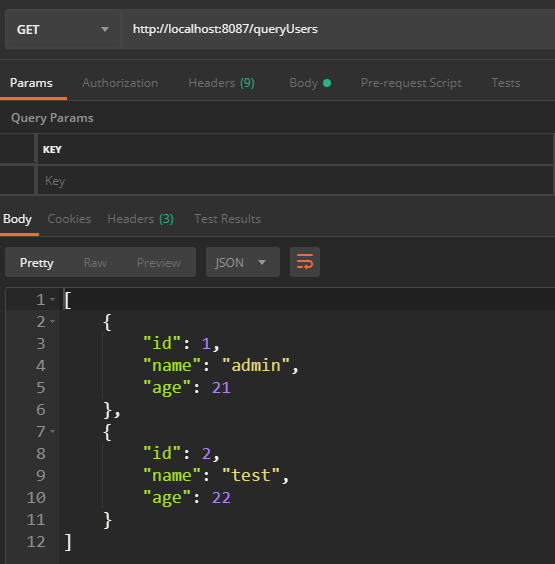Toggle the wrap lines icon button
Screen dimensions: 555x564
(x=305, y=262)
